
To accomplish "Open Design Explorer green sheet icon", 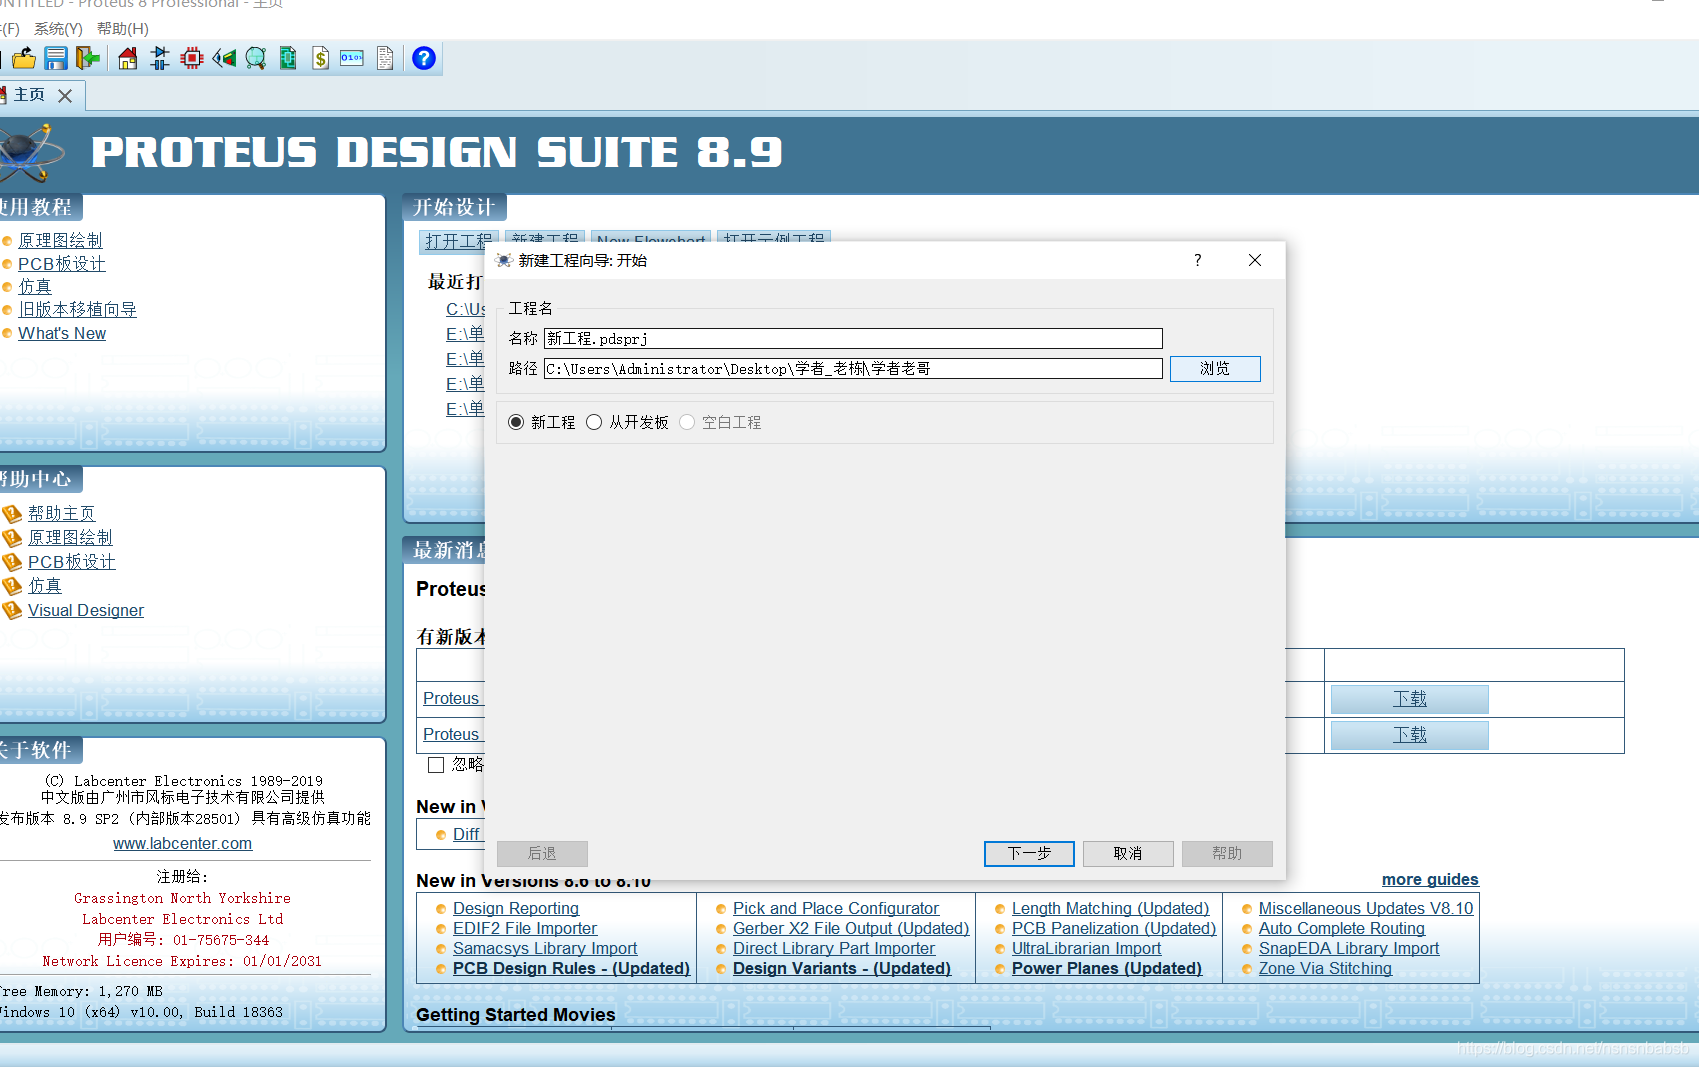I will (288, 58).
